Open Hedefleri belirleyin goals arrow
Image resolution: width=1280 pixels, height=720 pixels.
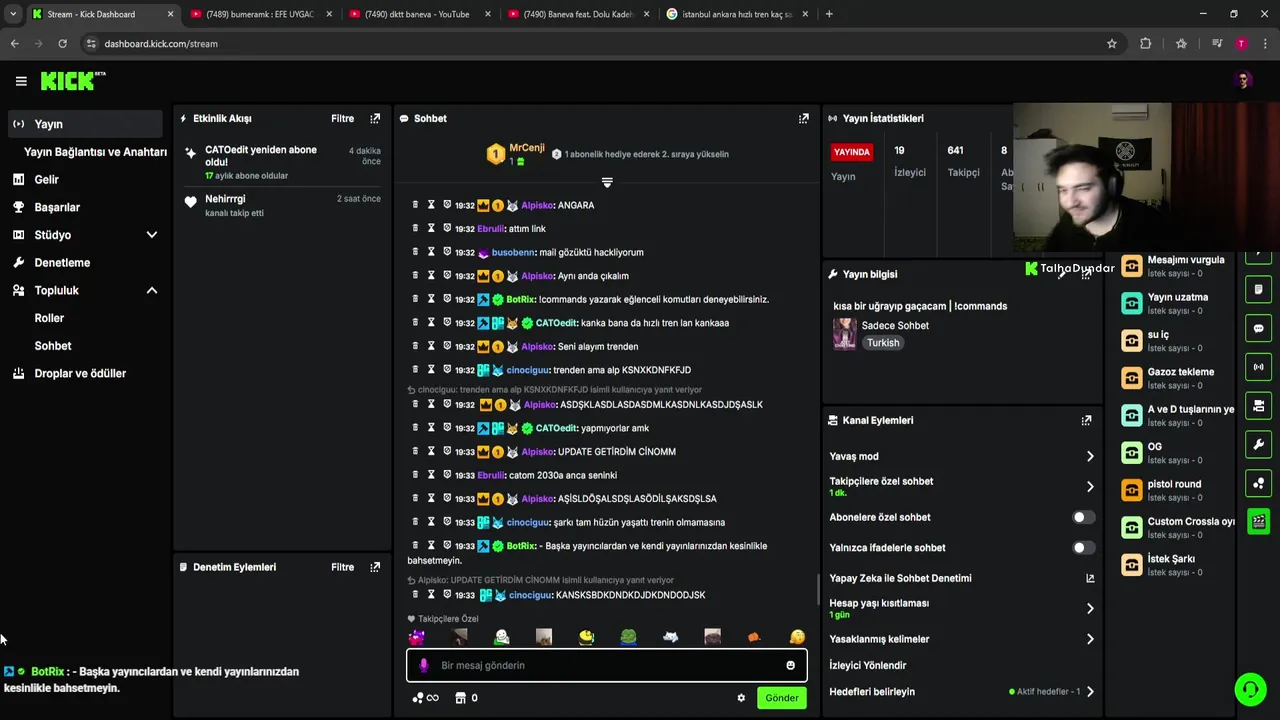click(x=1090, y=692)
